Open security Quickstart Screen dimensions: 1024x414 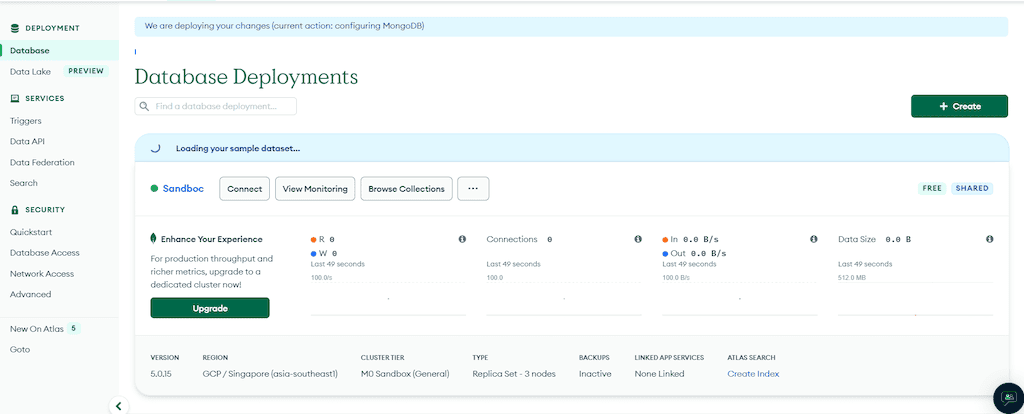(x=31, y=232)
